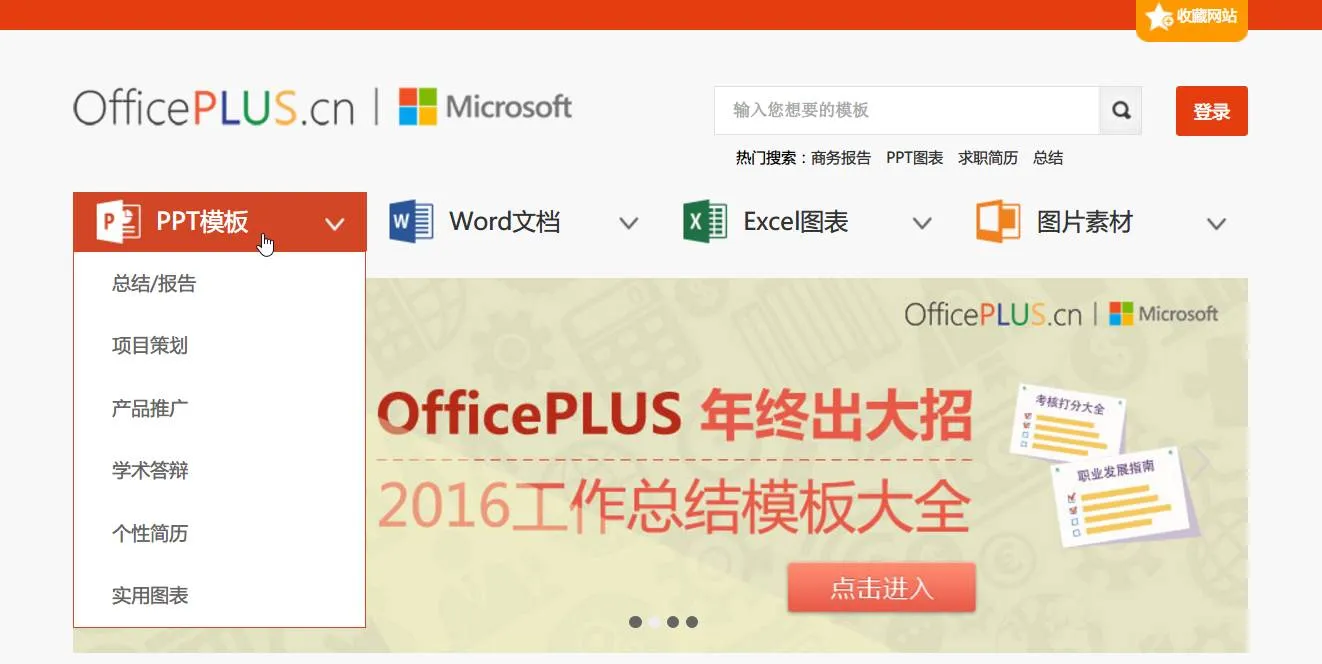Click the Microsoft logo in the header
Viewport: 1322px width, 664px height.
485,107
